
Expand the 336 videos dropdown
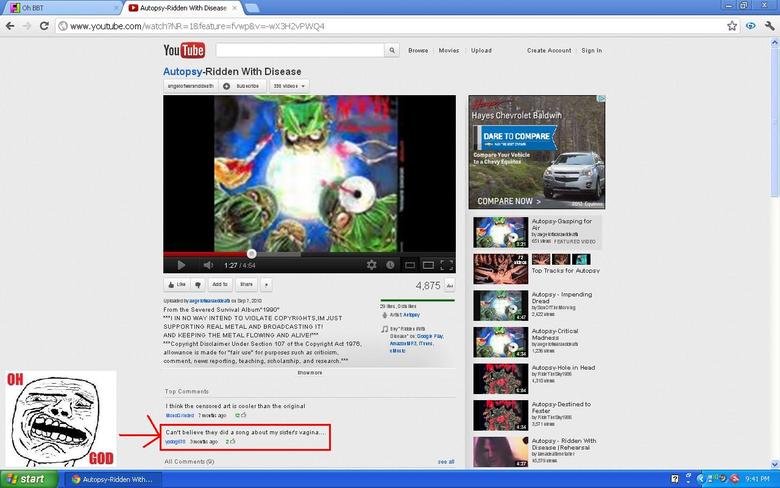[x=289, y=86]
